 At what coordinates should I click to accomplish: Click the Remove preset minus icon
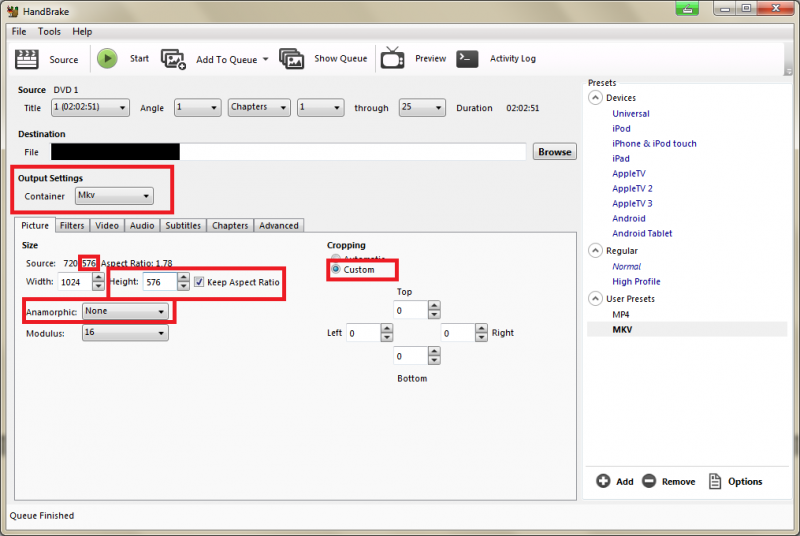click(x=648, y=481)
